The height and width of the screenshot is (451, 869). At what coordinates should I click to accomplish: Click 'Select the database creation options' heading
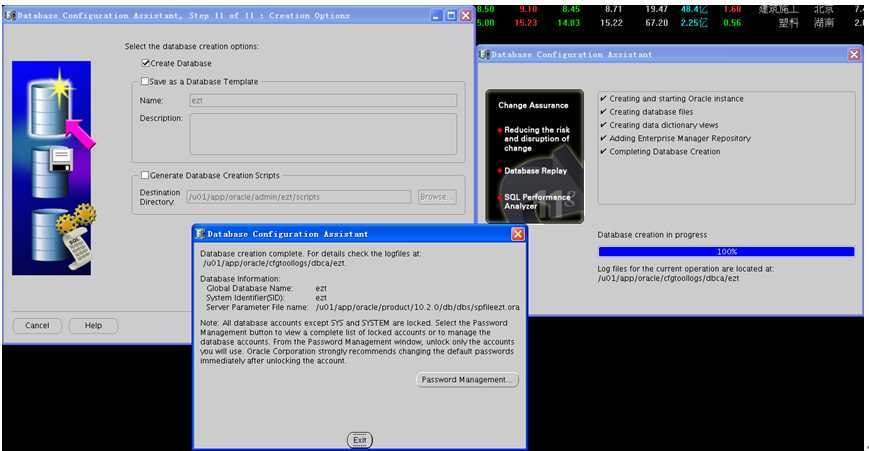pos(192,46)
